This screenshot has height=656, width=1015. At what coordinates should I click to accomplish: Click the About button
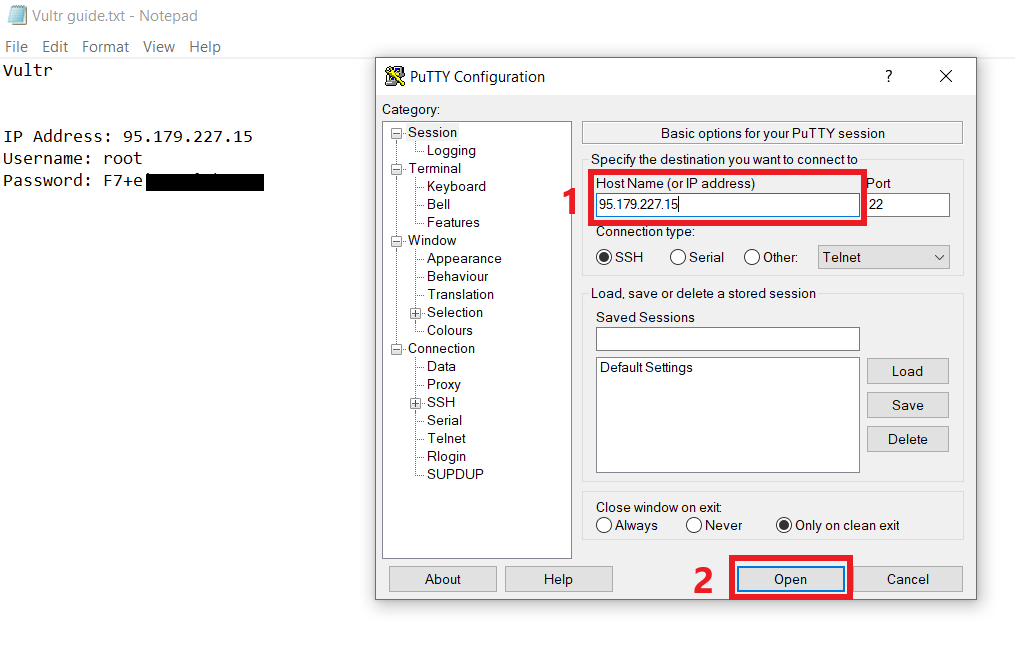(x=443, y=579)
